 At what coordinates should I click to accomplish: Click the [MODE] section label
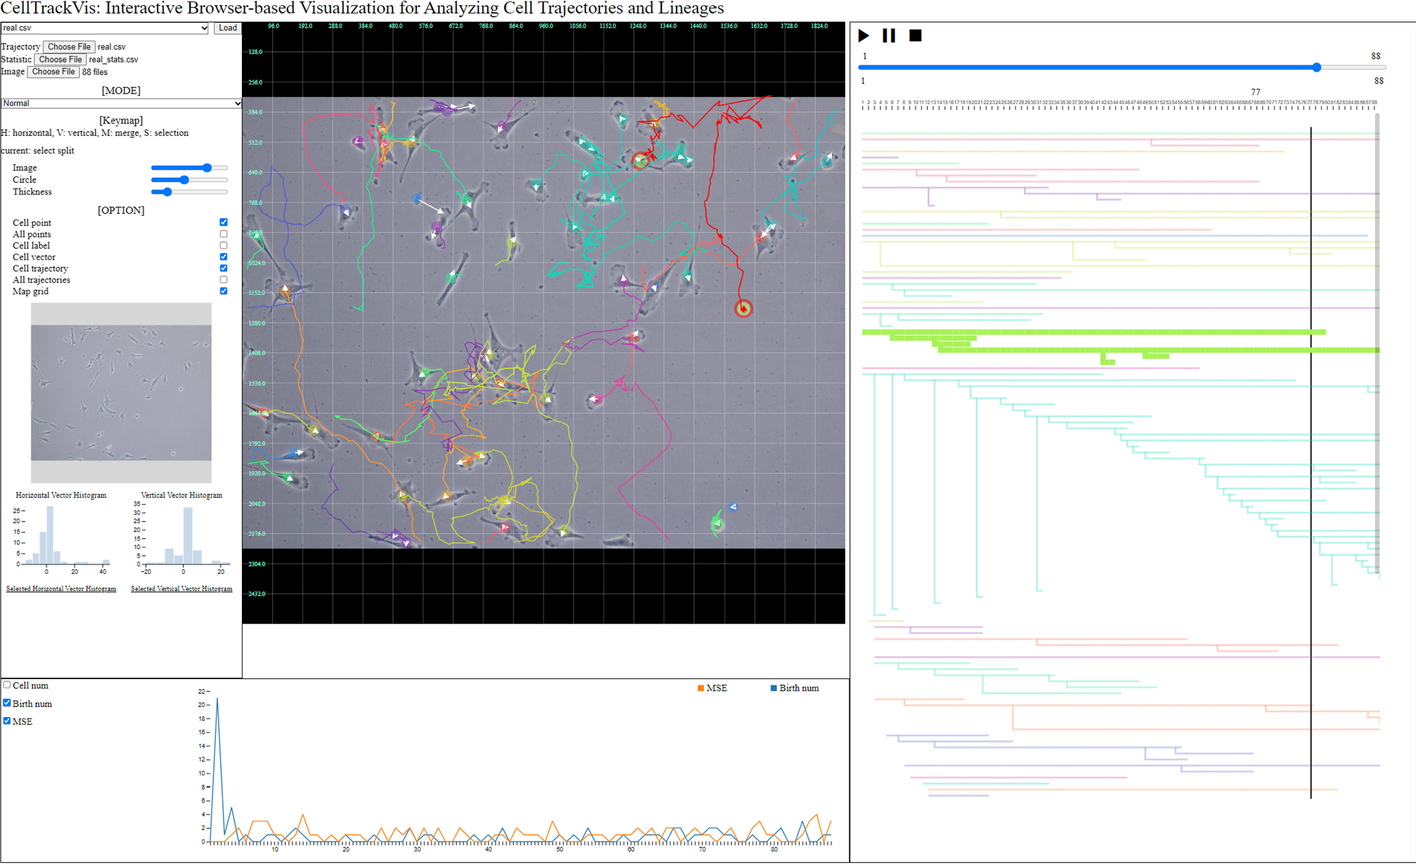click(x=121, y=90)
